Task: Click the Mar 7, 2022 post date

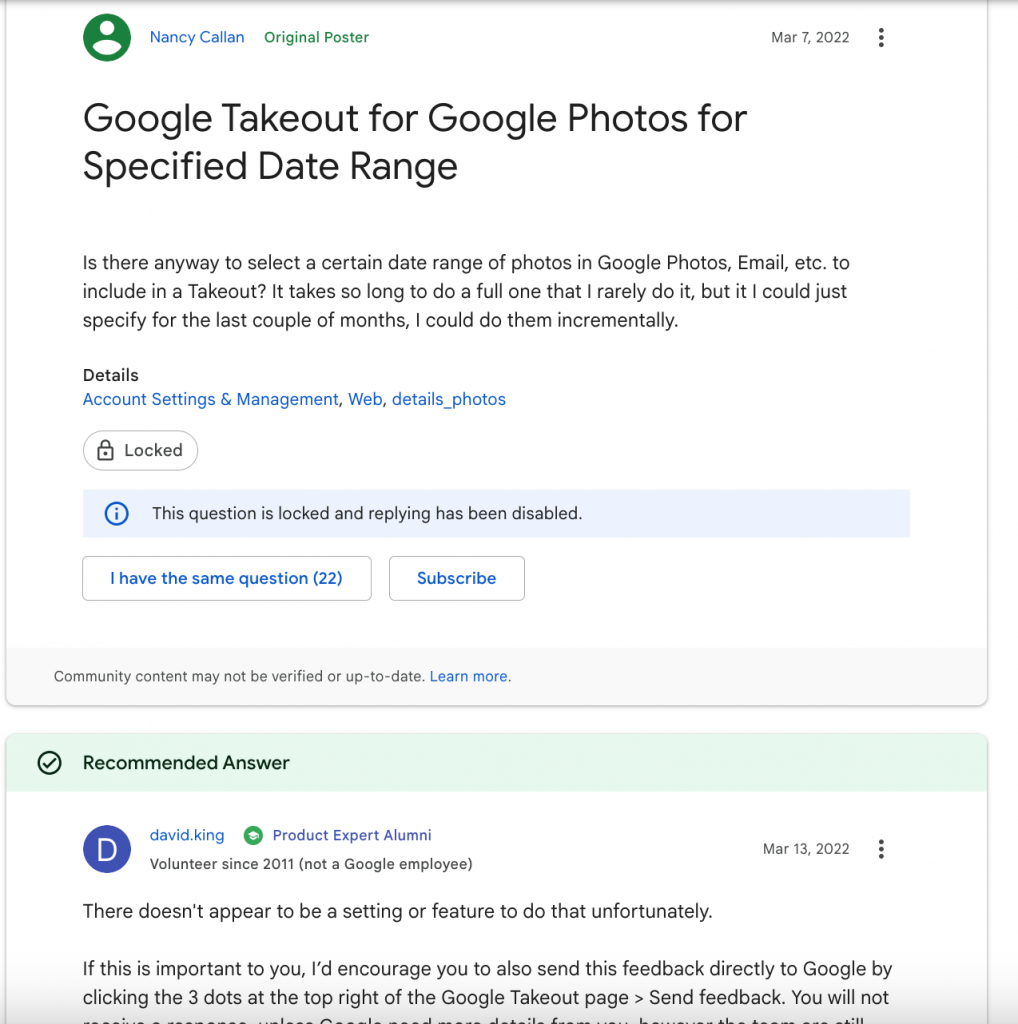Action: [810, 37]
